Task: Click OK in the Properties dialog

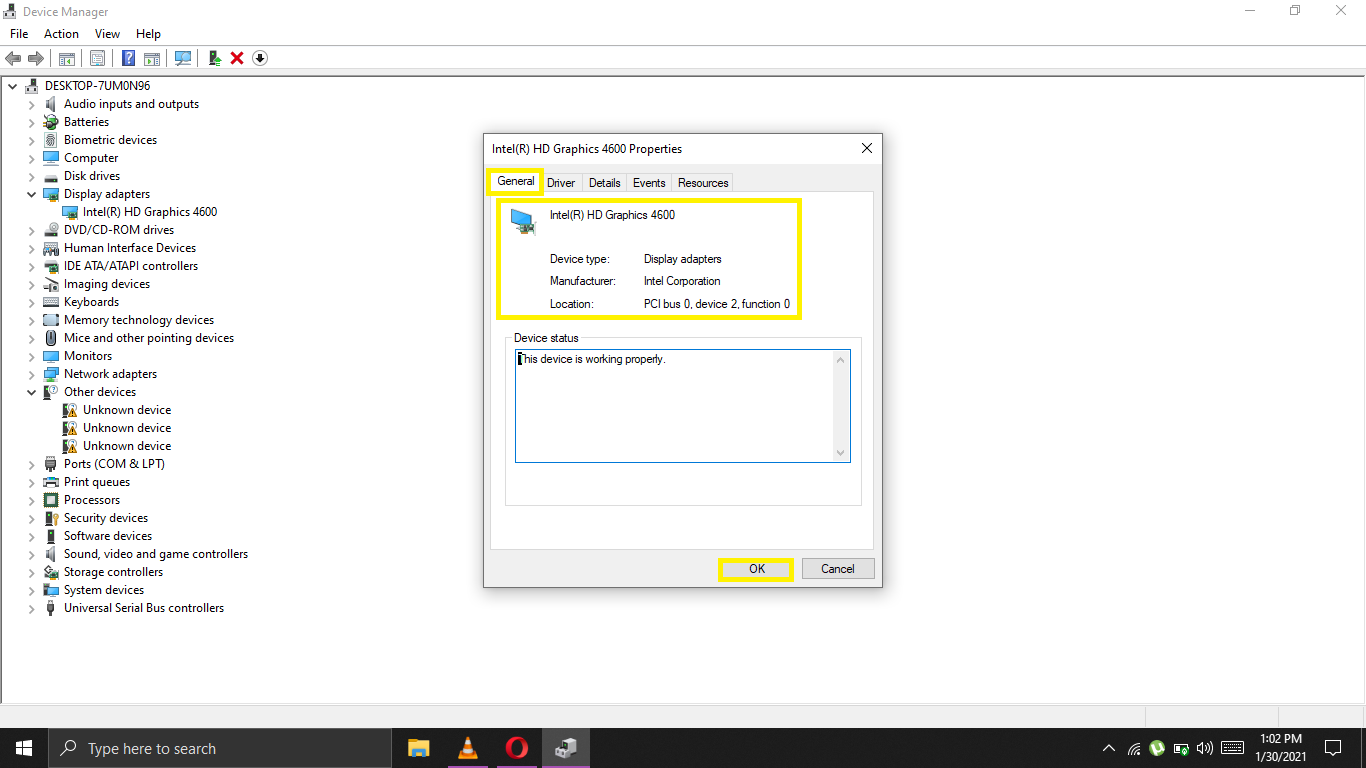Action: pyautogui.click(x=757, y=569)
